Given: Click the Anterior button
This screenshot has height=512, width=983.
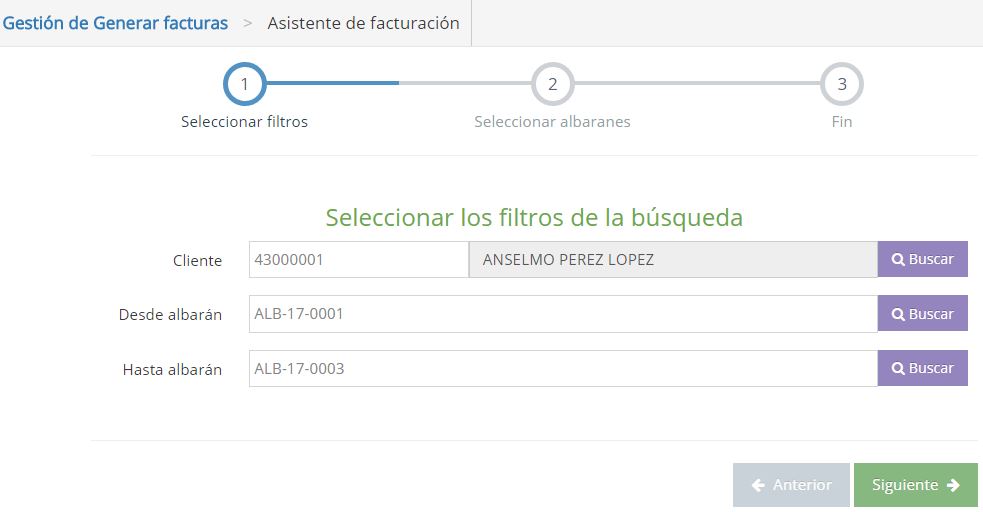Looking at the screenshot, I should [791, 485].
